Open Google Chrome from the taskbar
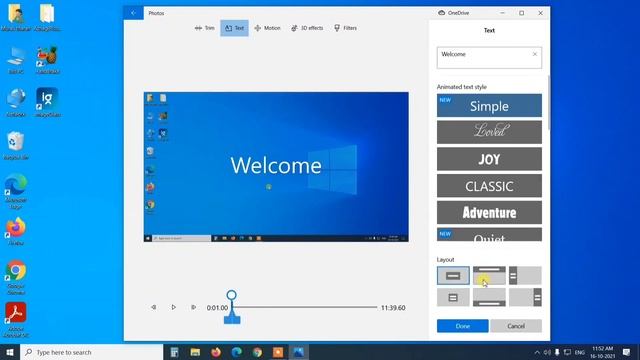This screenshot has width=640, height=360. [257, 352]
